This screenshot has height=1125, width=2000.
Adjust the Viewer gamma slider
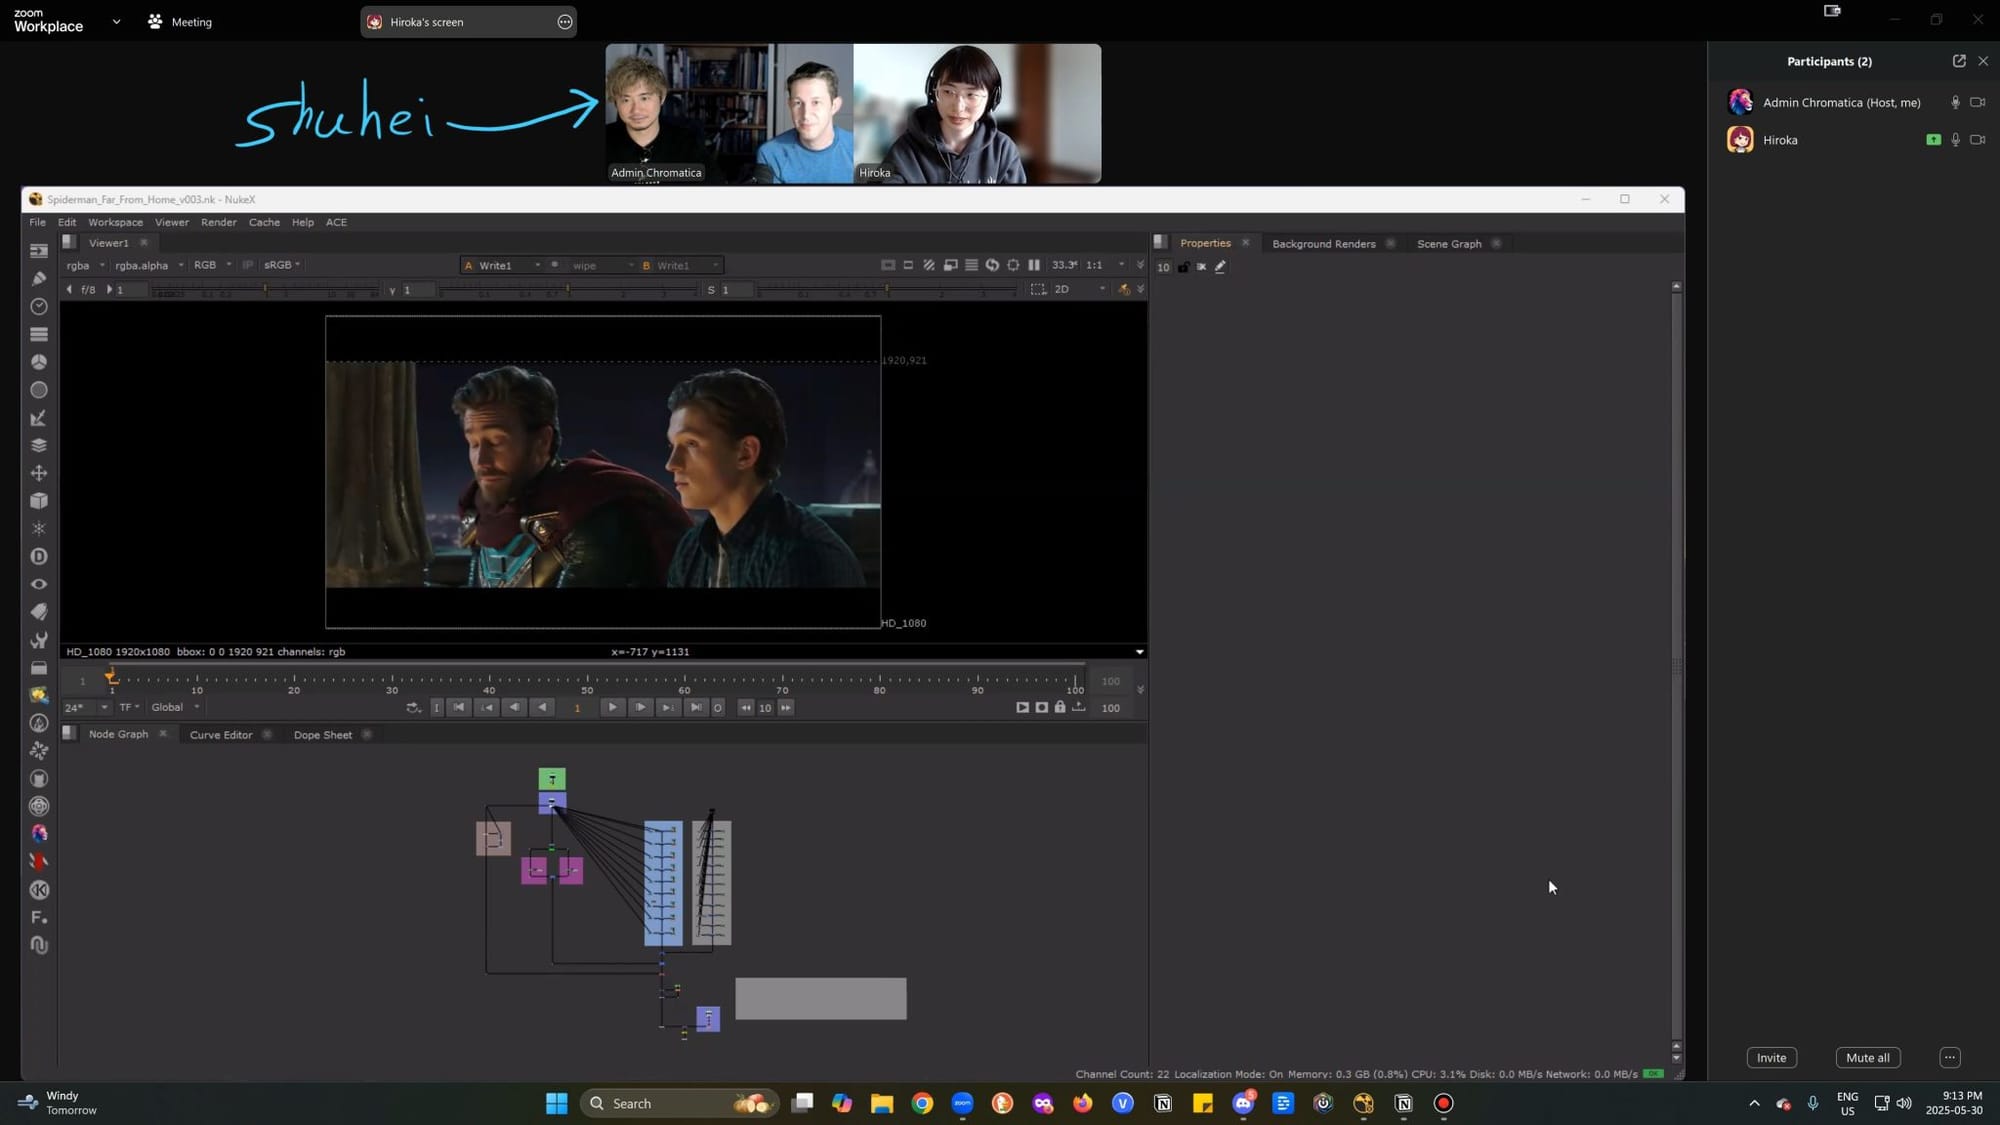coord(568,290)
